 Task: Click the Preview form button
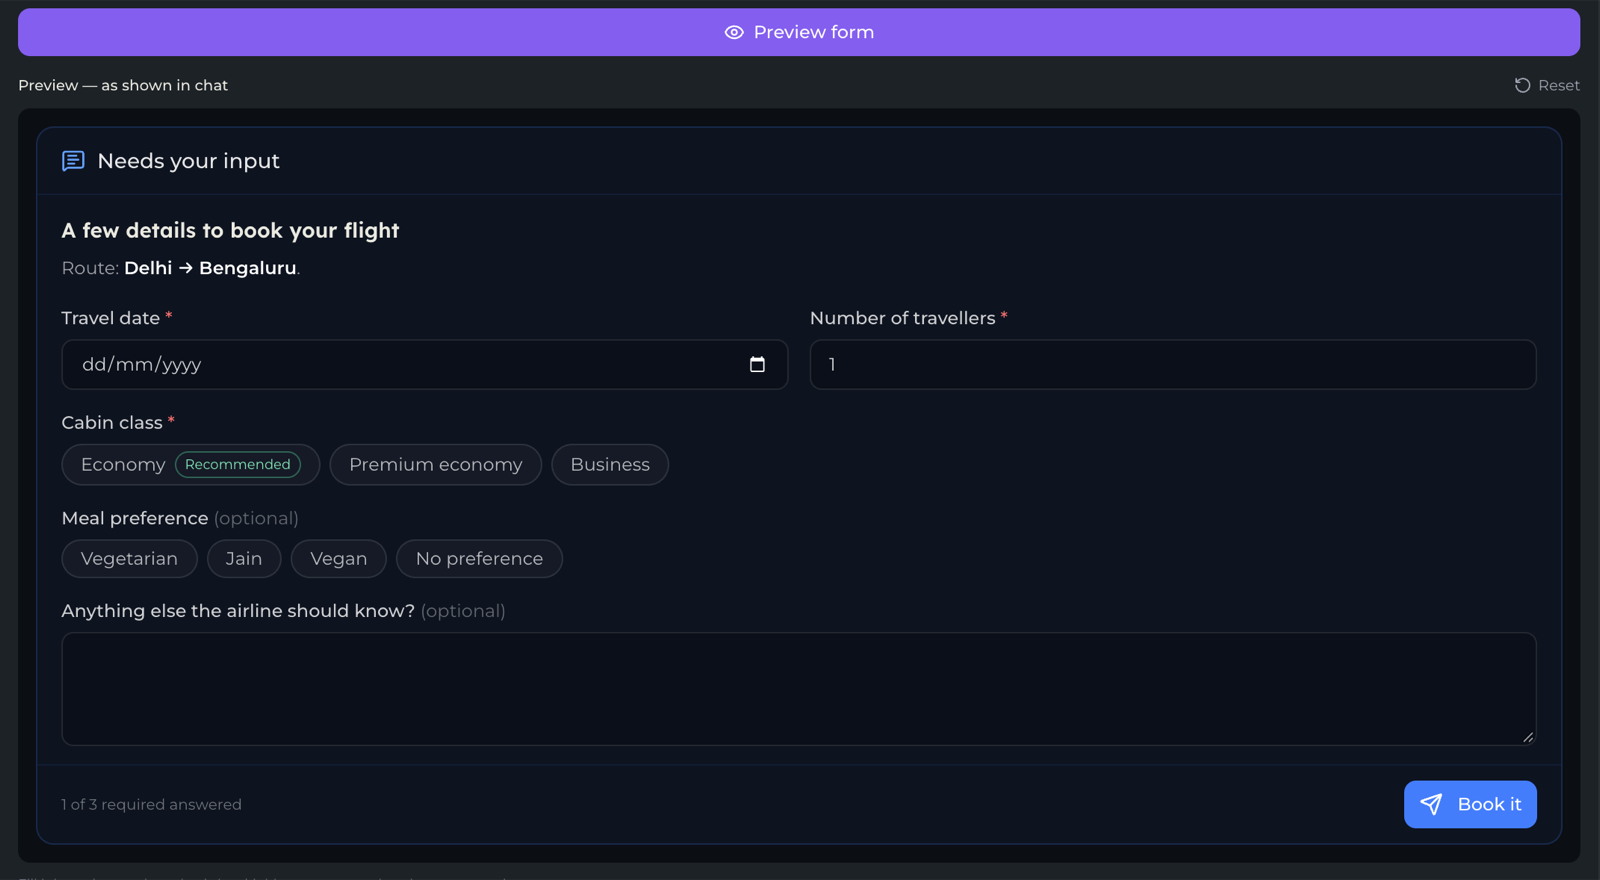pos(799,32)
